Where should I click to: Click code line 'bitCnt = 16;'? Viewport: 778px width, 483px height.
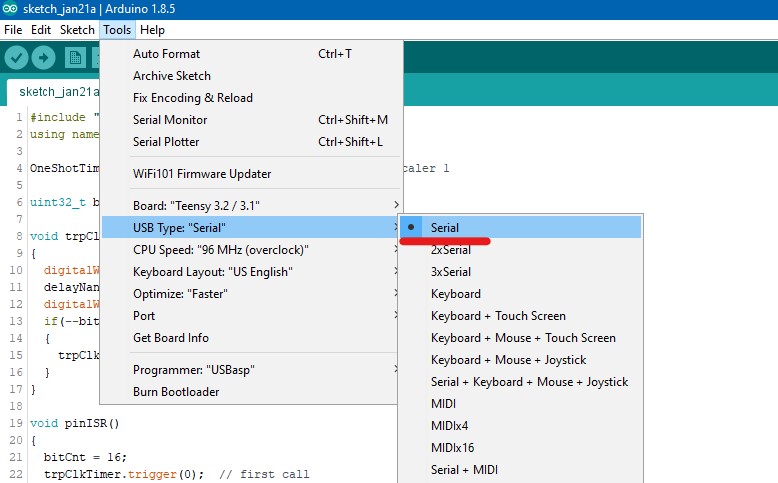point(85,457)
